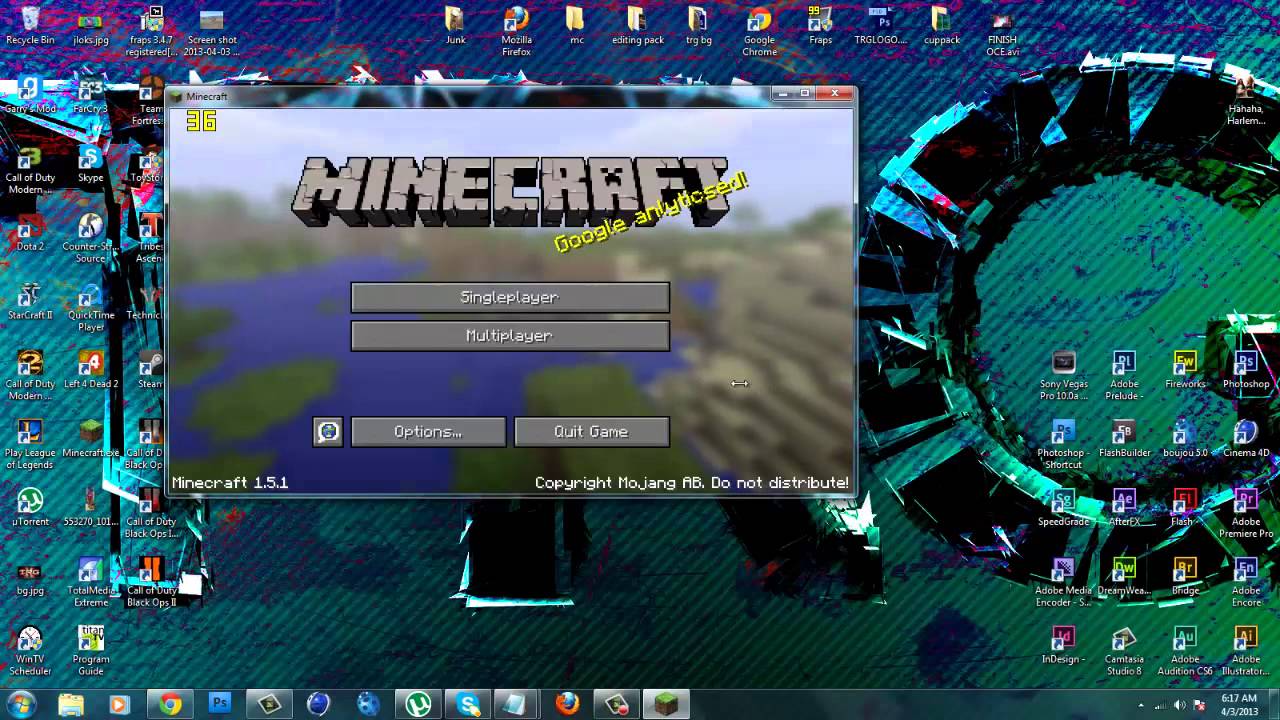Click the Minecraft 1.5.1 version text
Screen dimensions: 1280x720
230,483
